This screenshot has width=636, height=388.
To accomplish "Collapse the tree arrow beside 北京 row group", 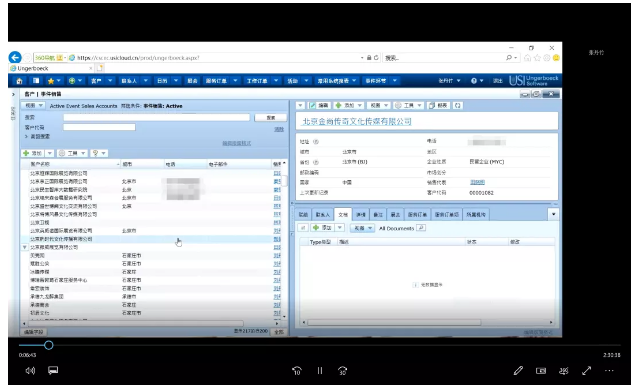I will coord(24,247).
